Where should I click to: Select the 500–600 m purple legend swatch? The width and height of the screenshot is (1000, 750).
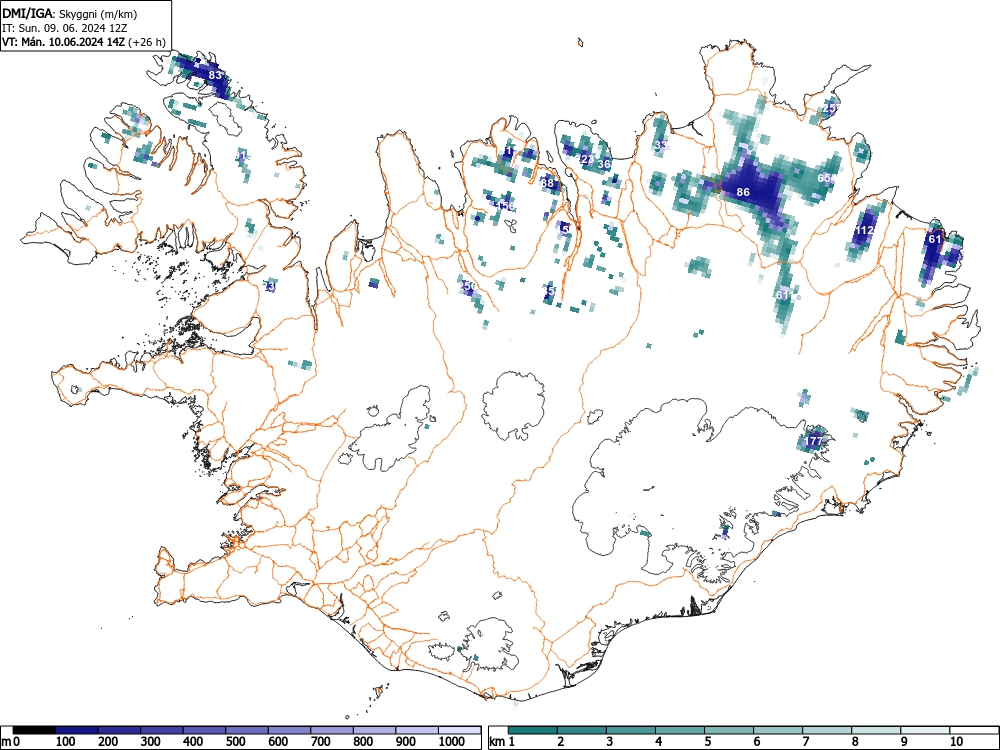click(x=247, y=730)
